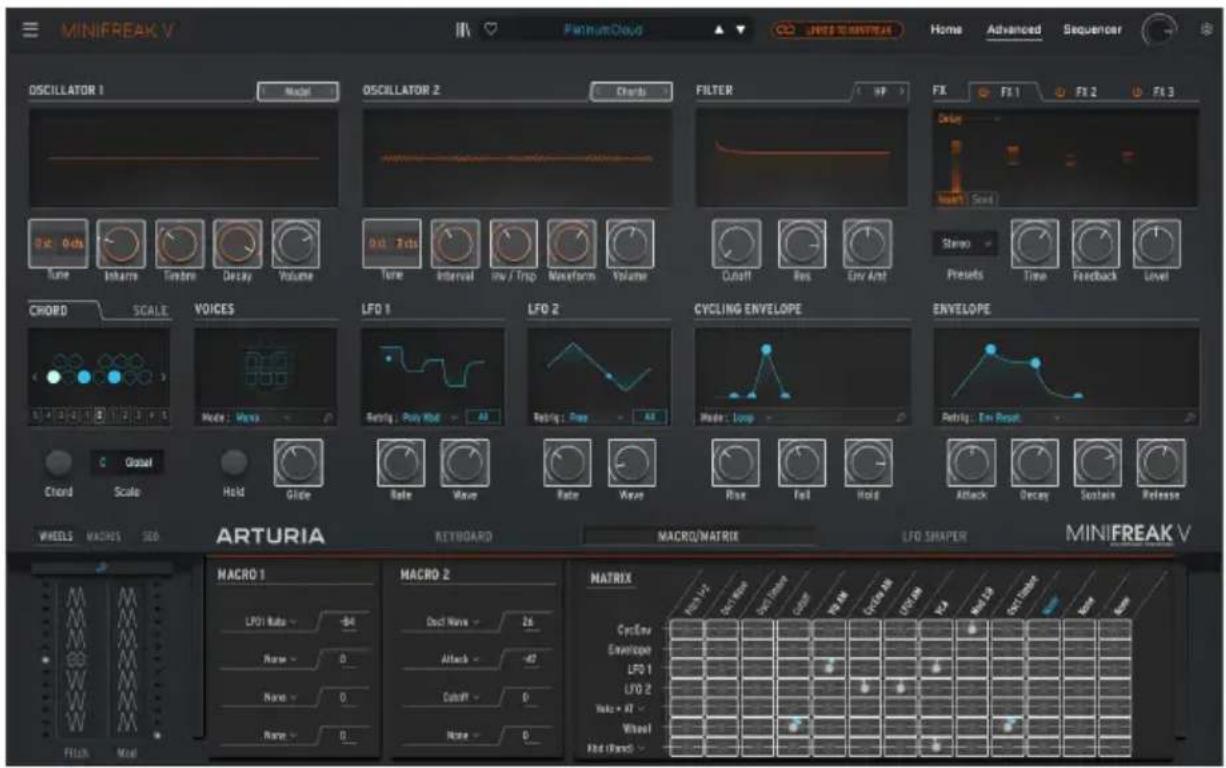Click magnifier icon in Voices panel
Screen dimensions: 1226x768
328,417
